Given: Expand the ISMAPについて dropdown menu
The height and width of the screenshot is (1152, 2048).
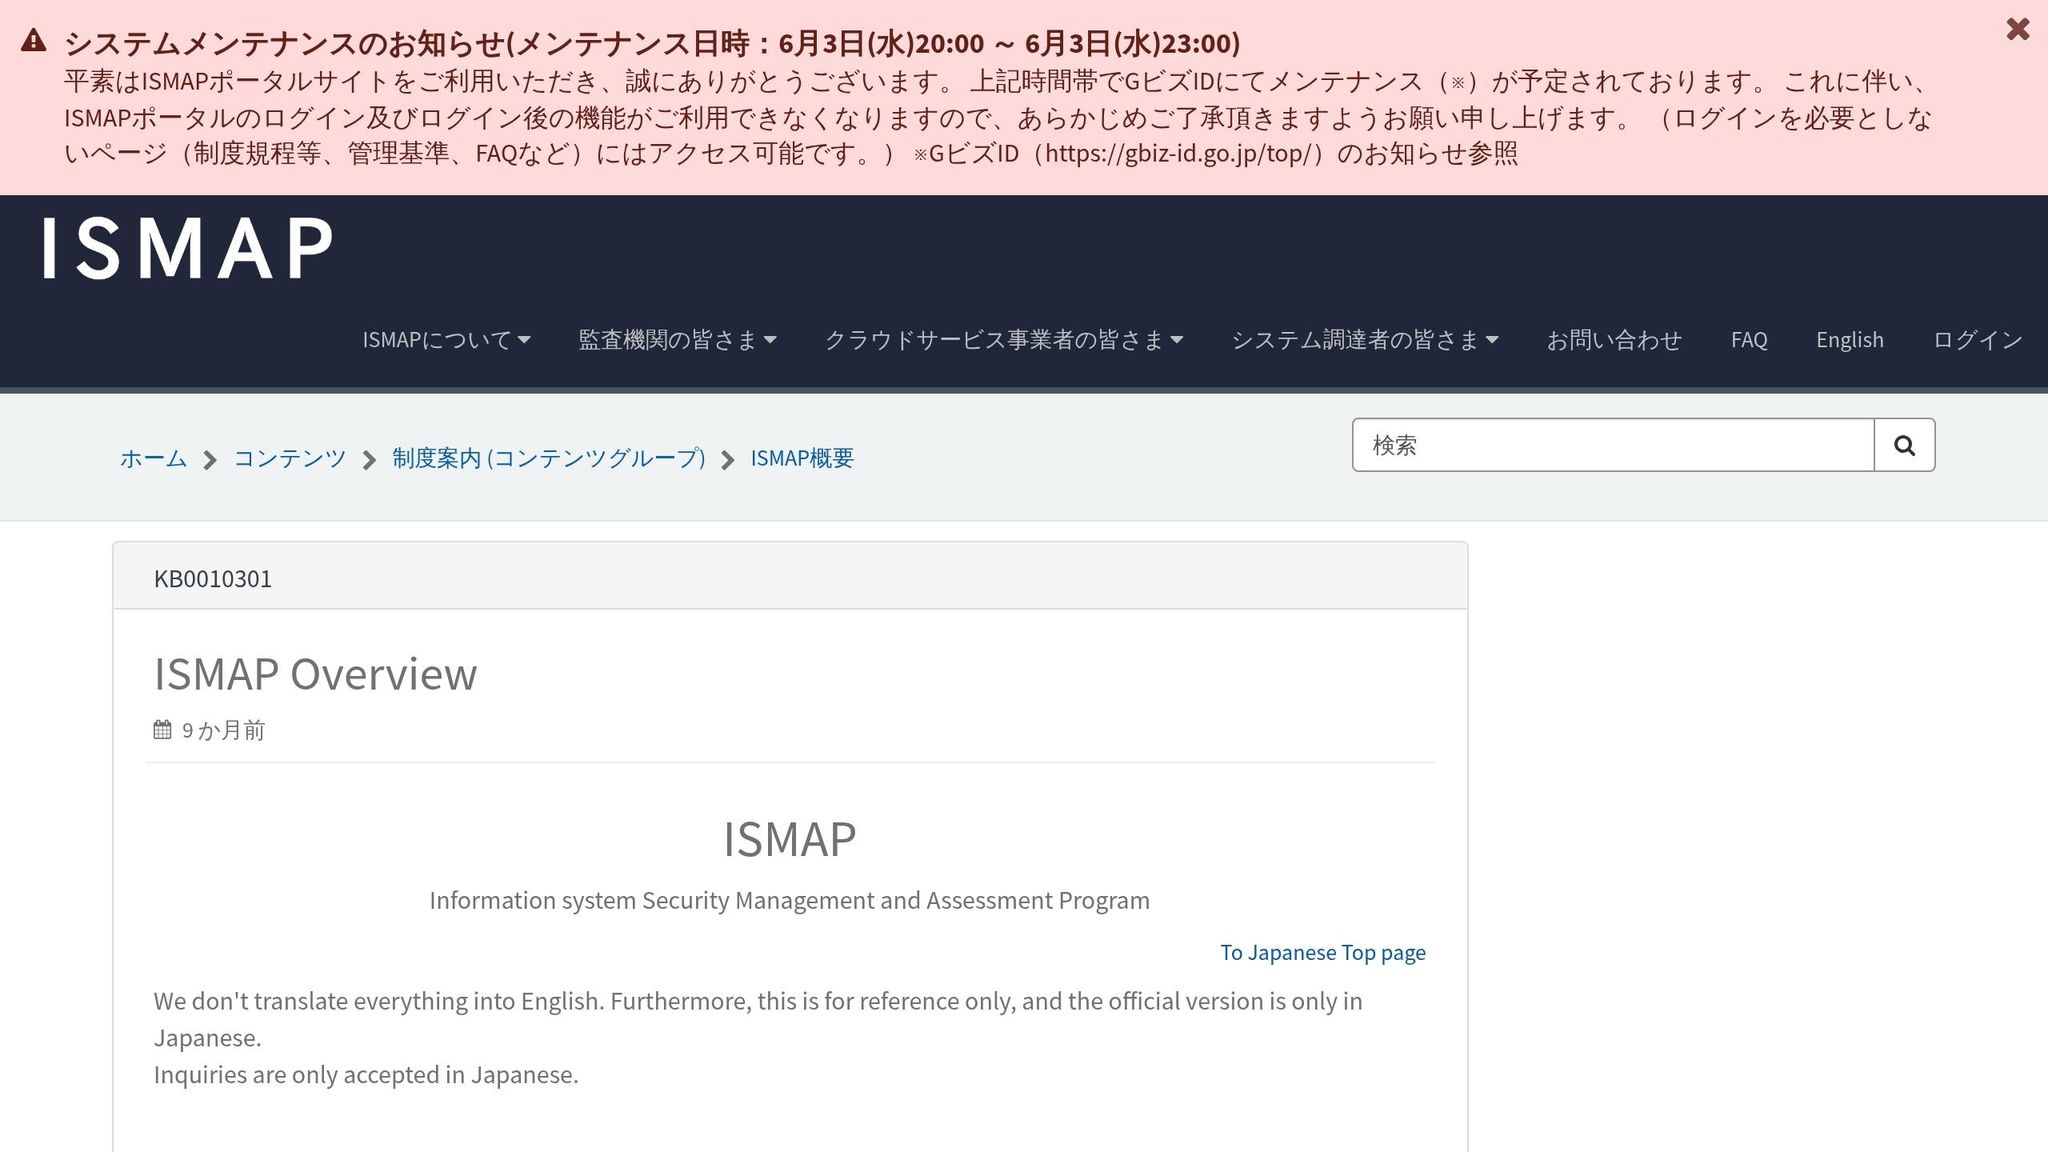Looking at the screenshot, I should click(446, 340).
